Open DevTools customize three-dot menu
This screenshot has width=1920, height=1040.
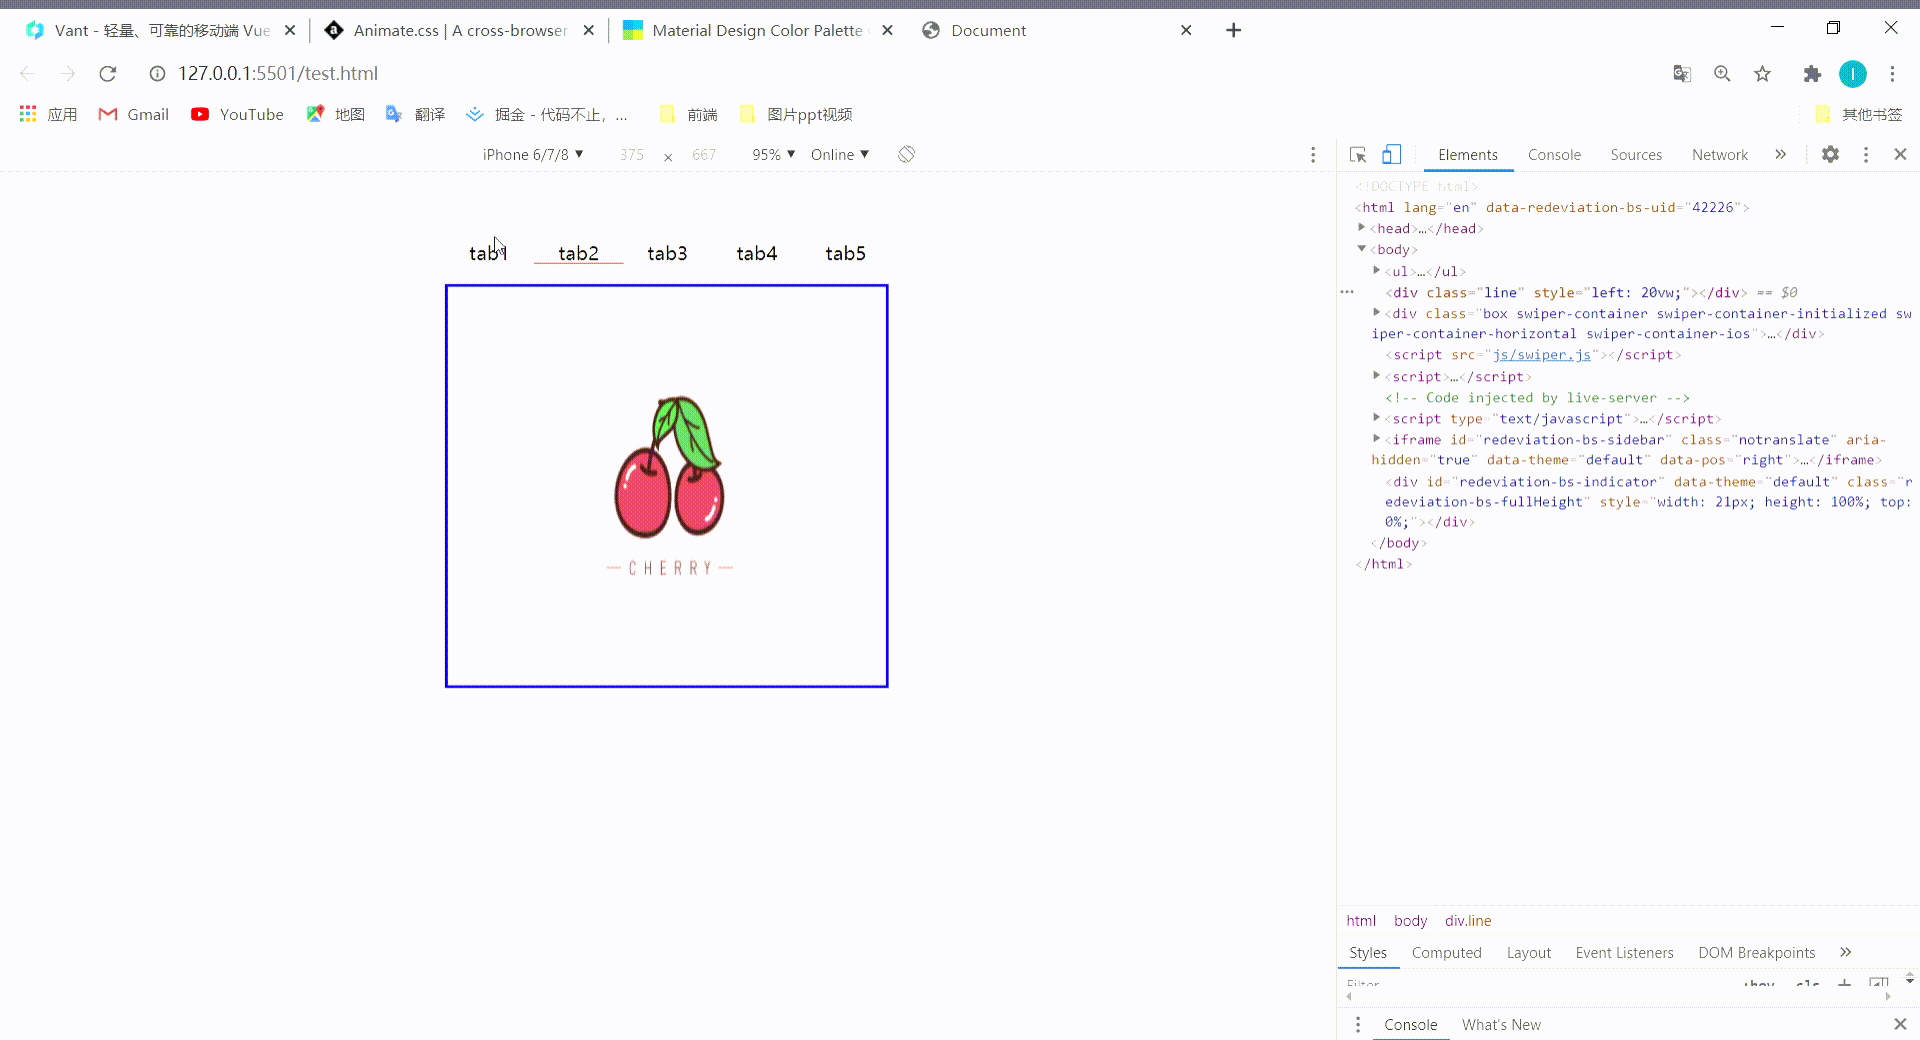click(1865, 154)
